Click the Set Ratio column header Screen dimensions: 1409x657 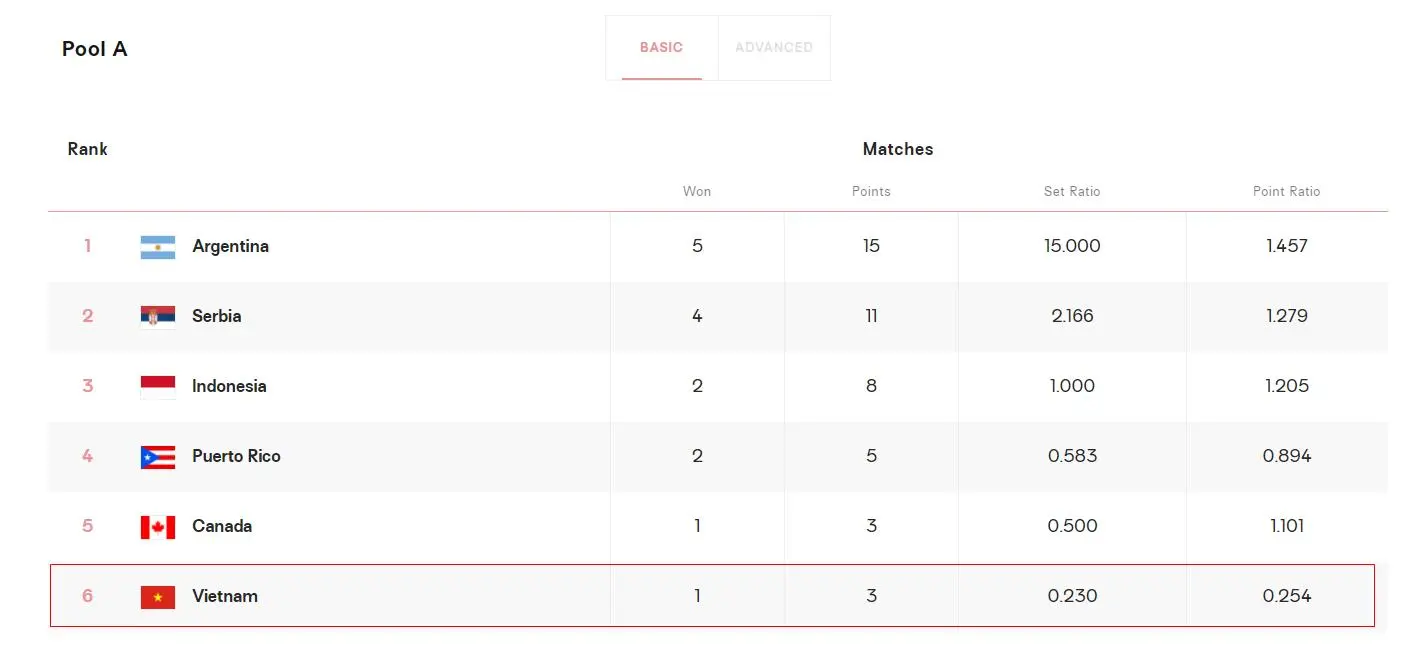point(1072,191)
